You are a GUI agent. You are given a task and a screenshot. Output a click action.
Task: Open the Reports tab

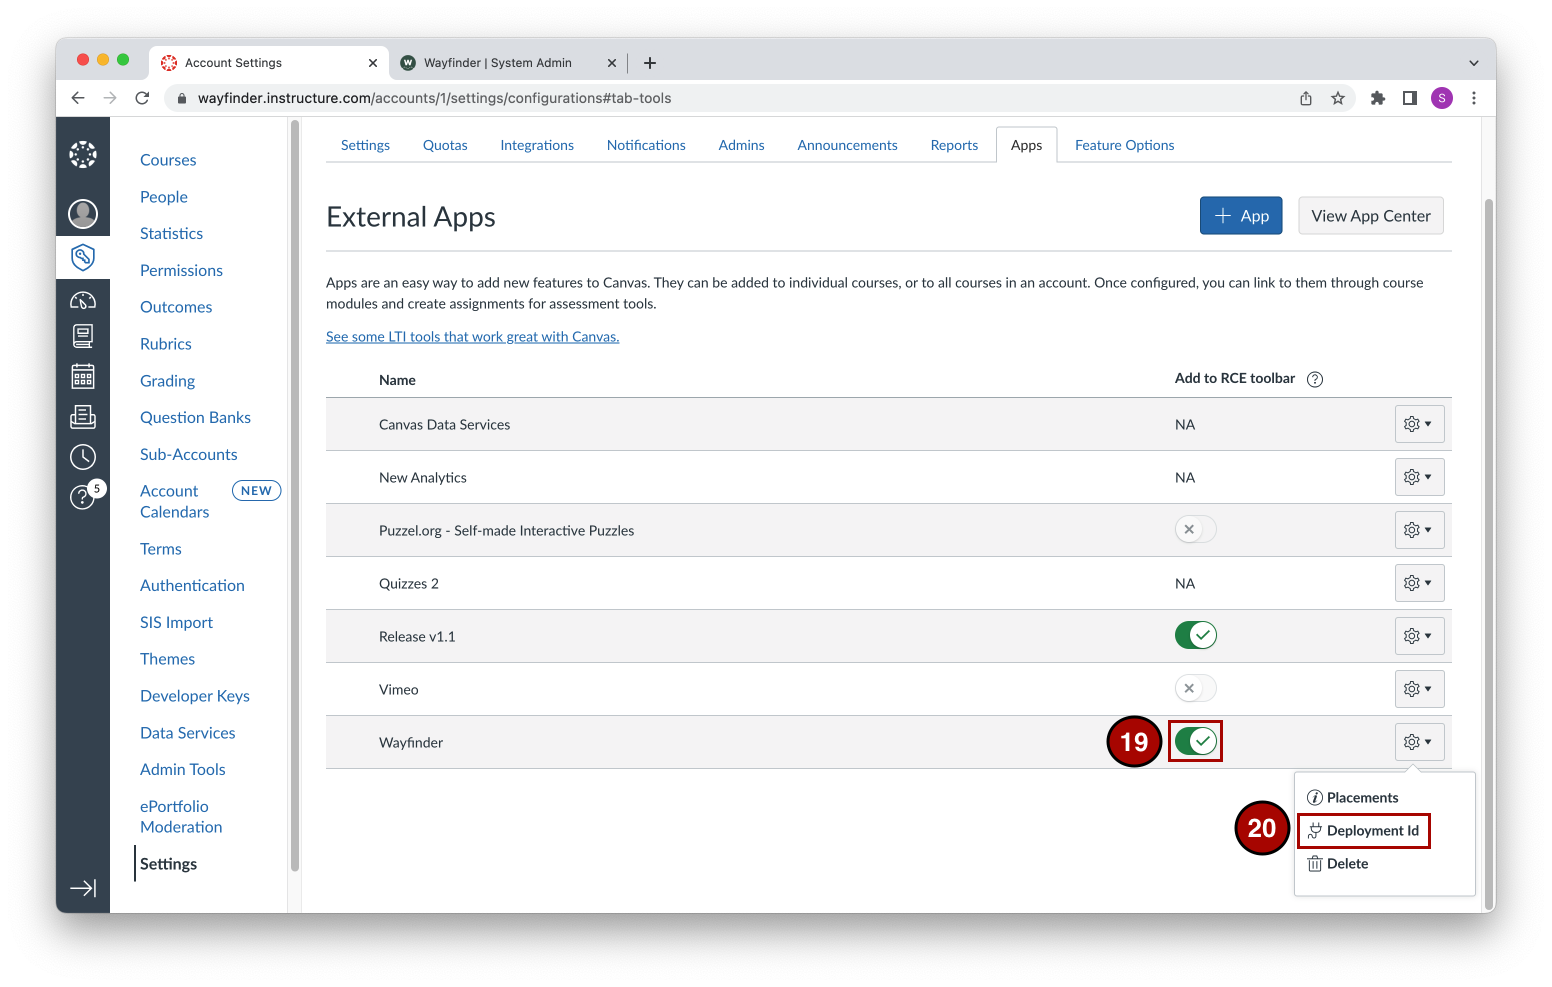pos(954,145)
